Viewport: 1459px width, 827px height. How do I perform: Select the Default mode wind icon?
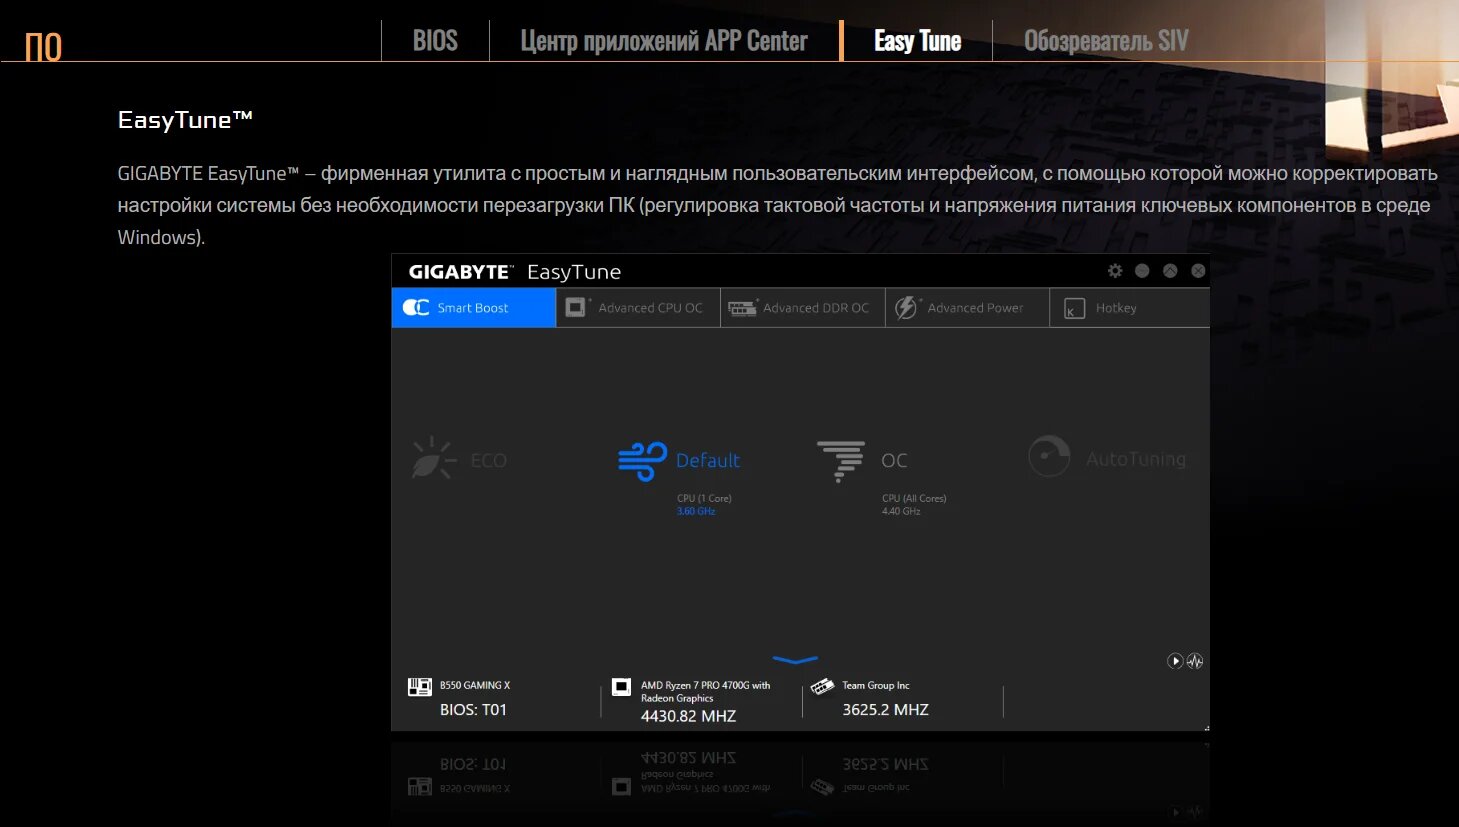642,461
